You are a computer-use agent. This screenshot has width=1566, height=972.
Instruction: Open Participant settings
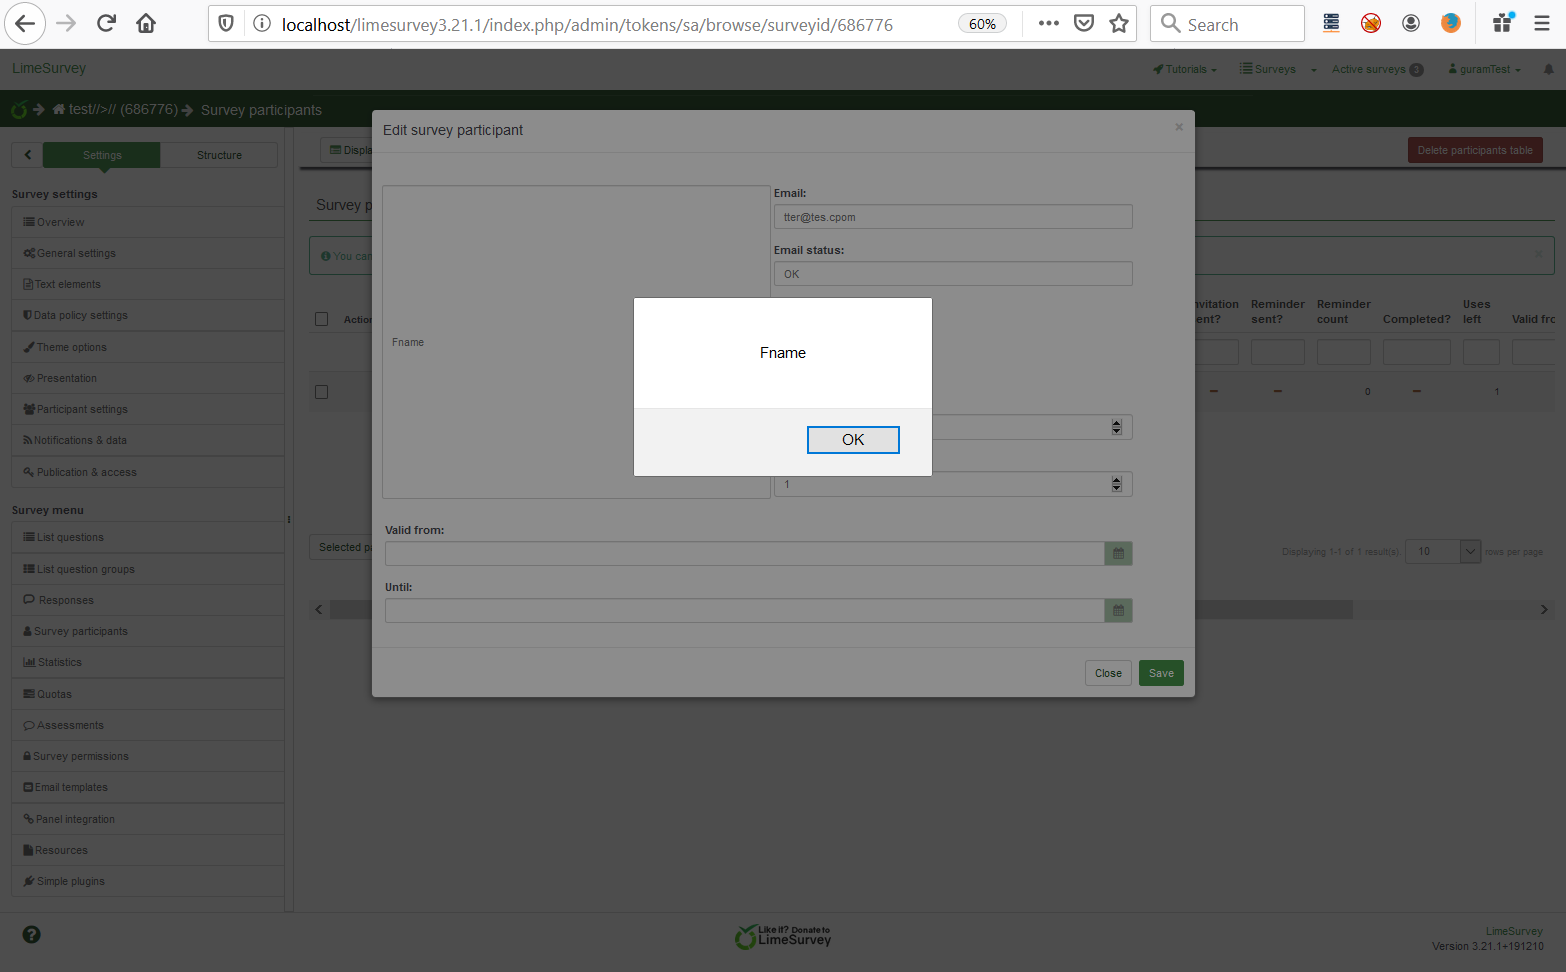tap(148, 409)
